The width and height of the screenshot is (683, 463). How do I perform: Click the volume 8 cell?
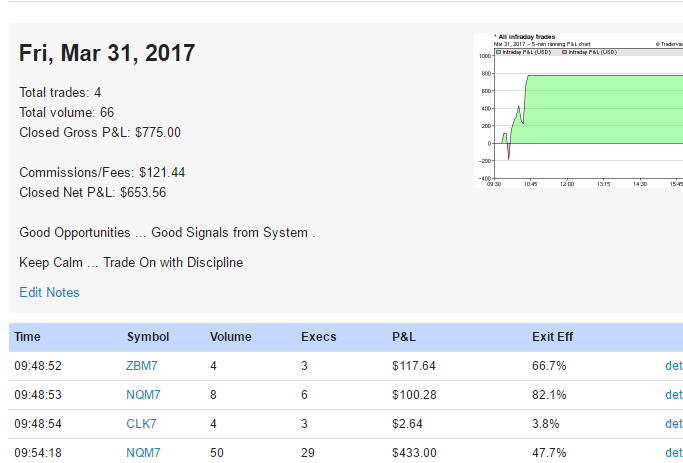(x=213, y=395)
